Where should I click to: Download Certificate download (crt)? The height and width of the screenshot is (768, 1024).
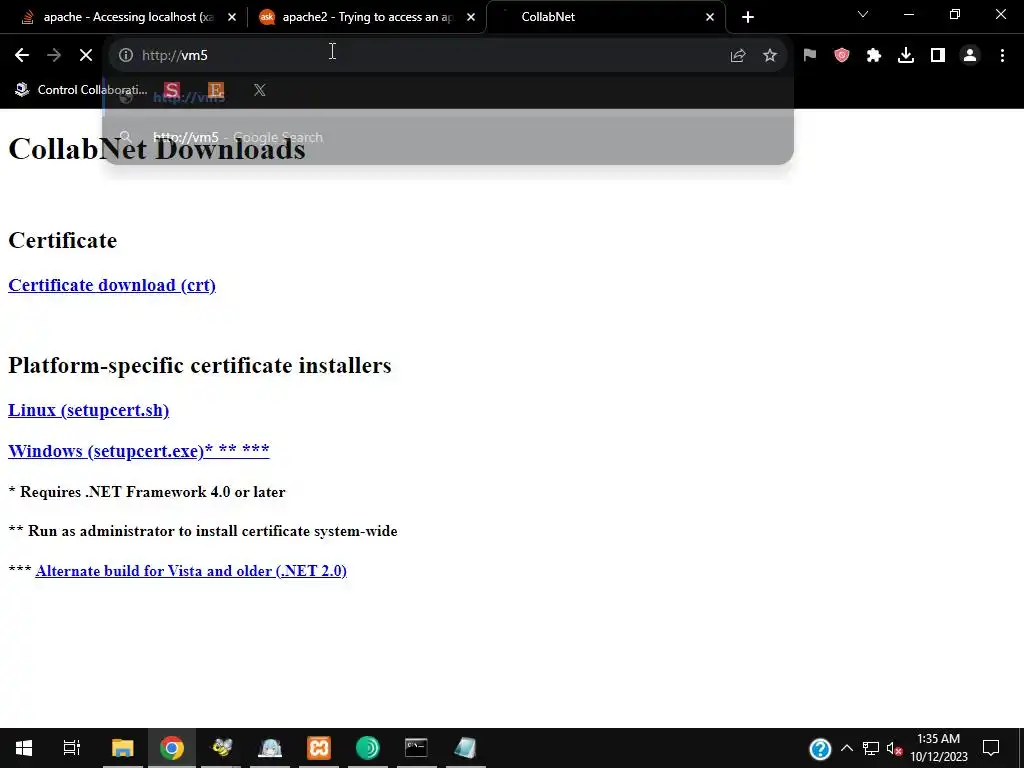[112, 285]
